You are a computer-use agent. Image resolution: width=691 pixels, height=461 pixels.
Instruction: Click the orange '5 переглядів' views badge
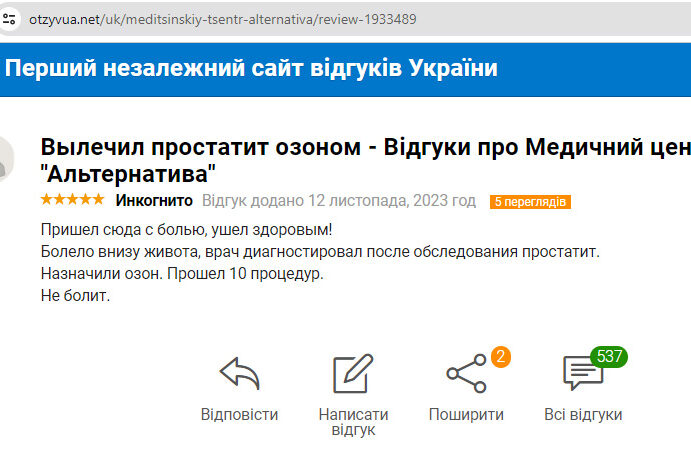(x=530, y=202)
